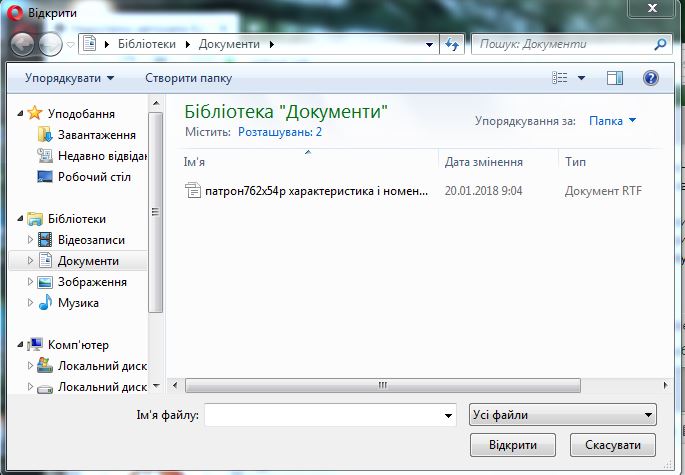
Task: Select Документи in the navigation tree
Action: click(88, 261)
